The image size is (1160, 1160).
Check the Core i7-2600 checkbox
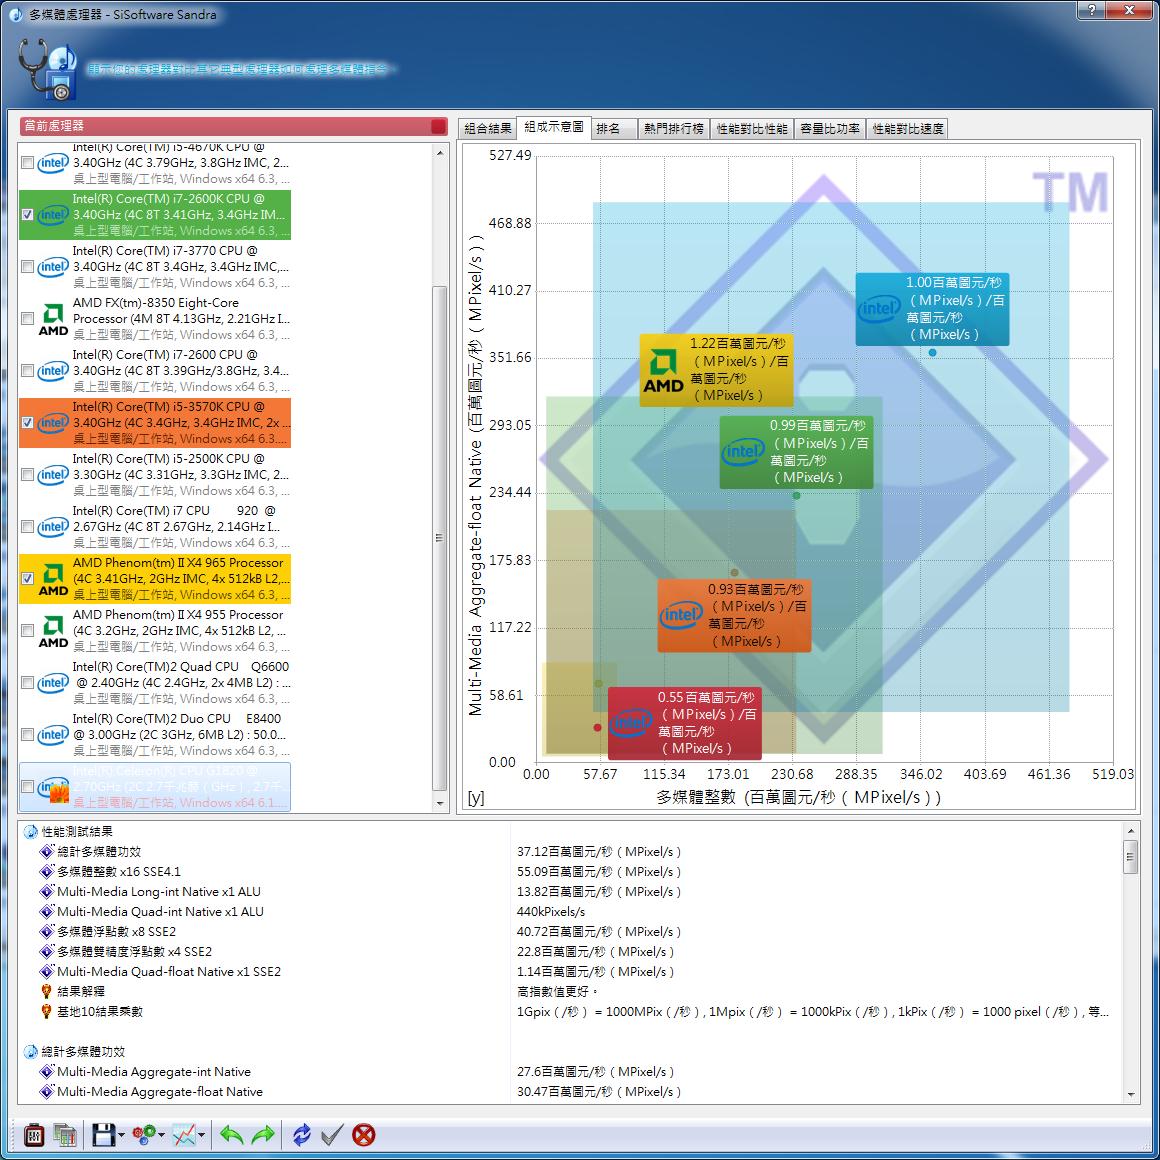[27, 371]
